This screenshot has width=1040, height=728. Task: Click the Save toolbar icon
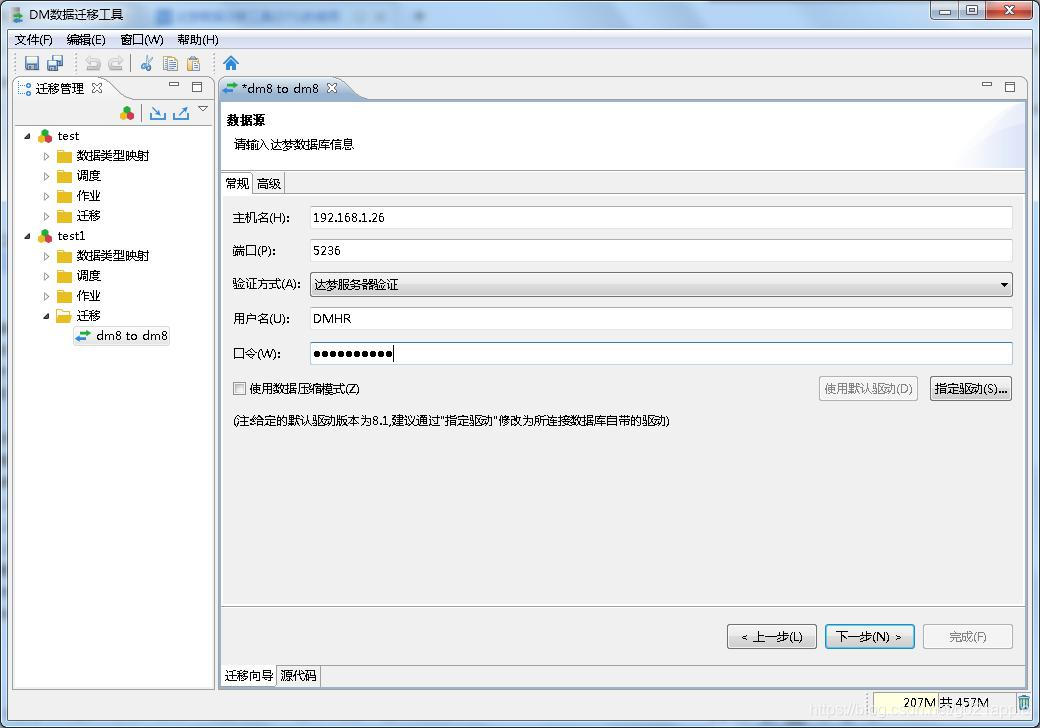[32, 63]
